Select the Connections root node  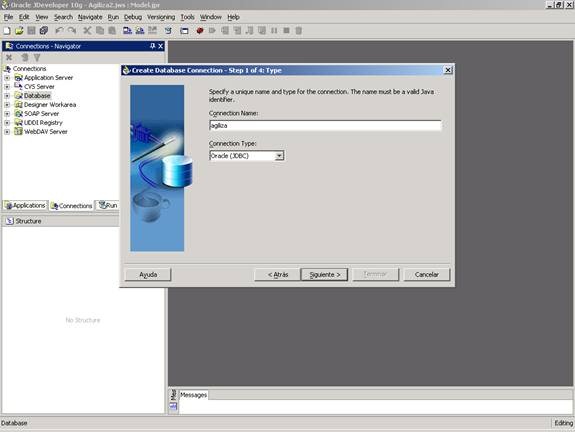click(x=29, y=69)
